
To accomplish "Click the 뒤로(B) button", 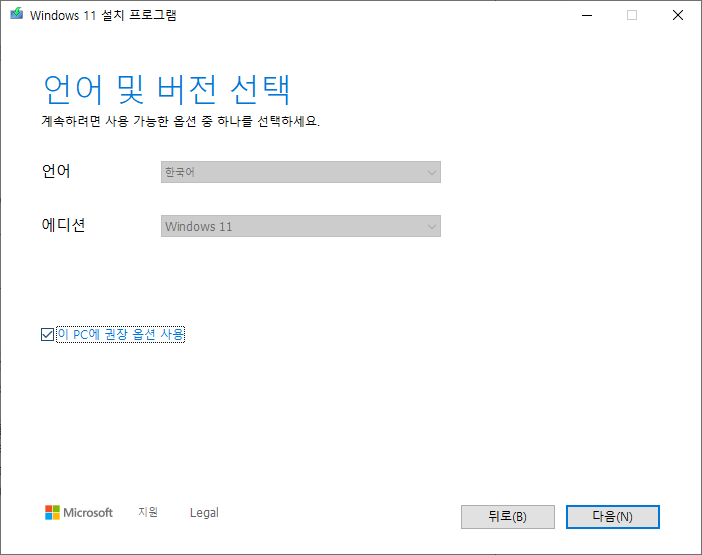I will pos(508,517).
